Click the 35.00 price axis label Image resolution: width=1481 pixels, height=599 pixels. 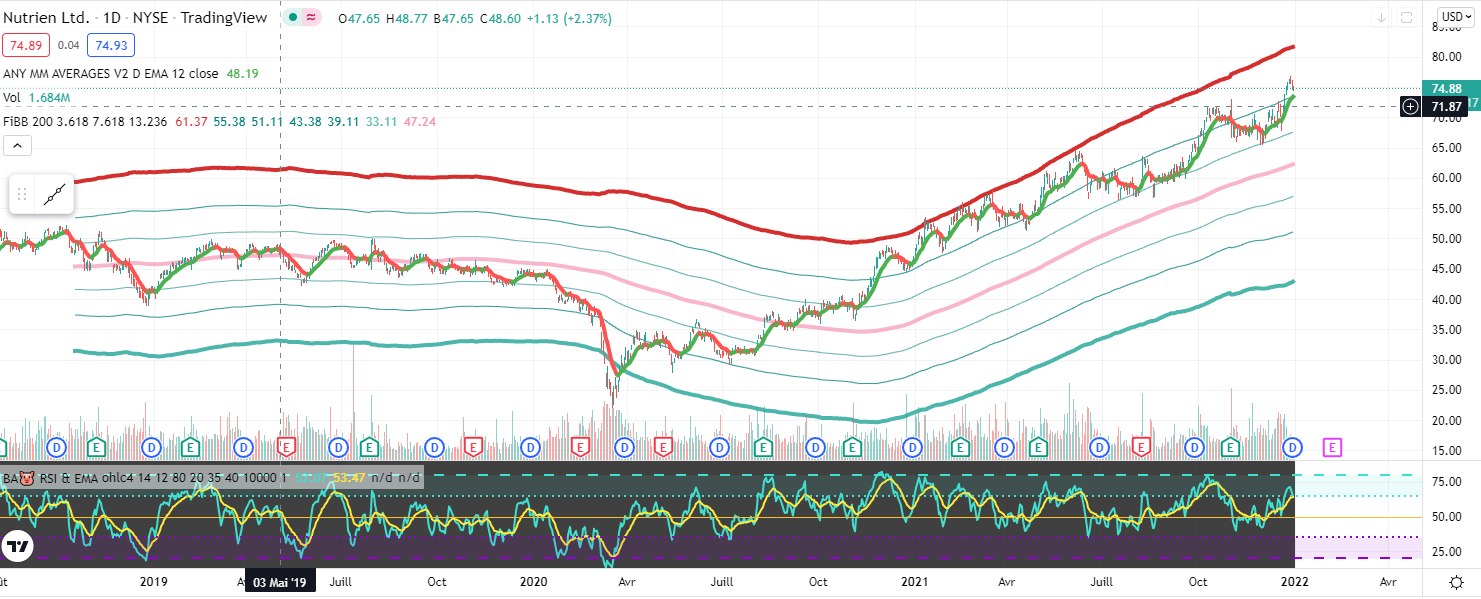click(1446, 330)
